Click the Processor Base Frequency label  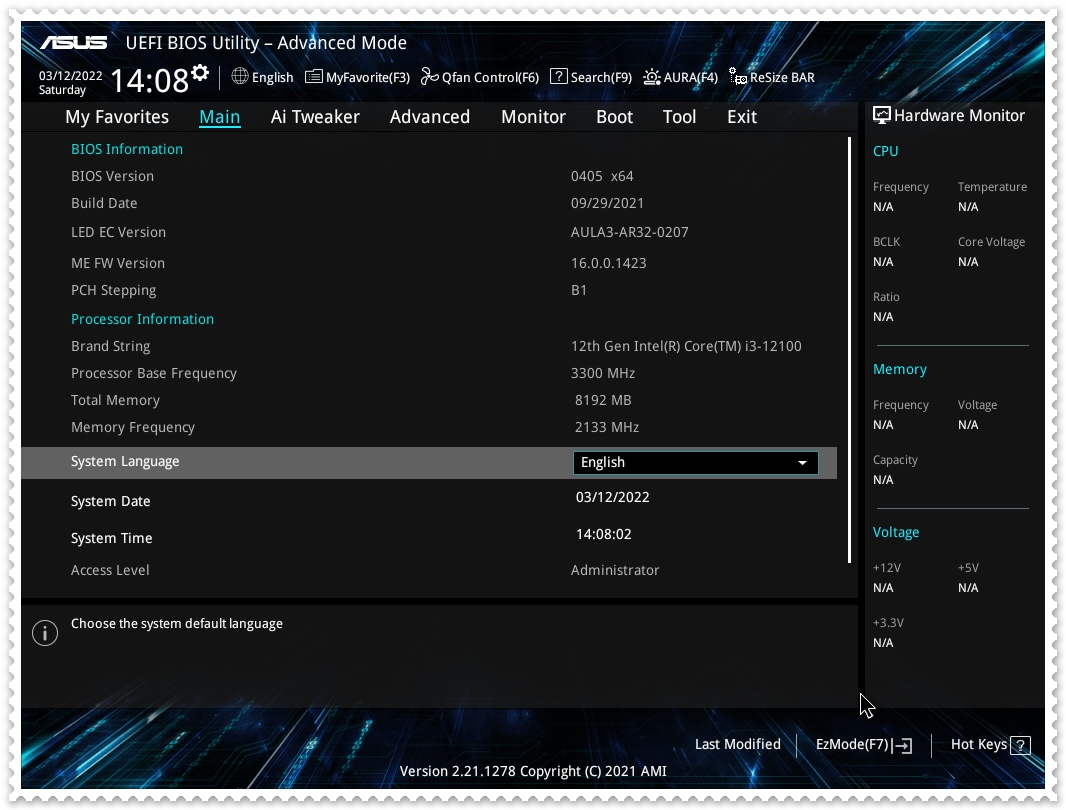click(x=154, y=373)
